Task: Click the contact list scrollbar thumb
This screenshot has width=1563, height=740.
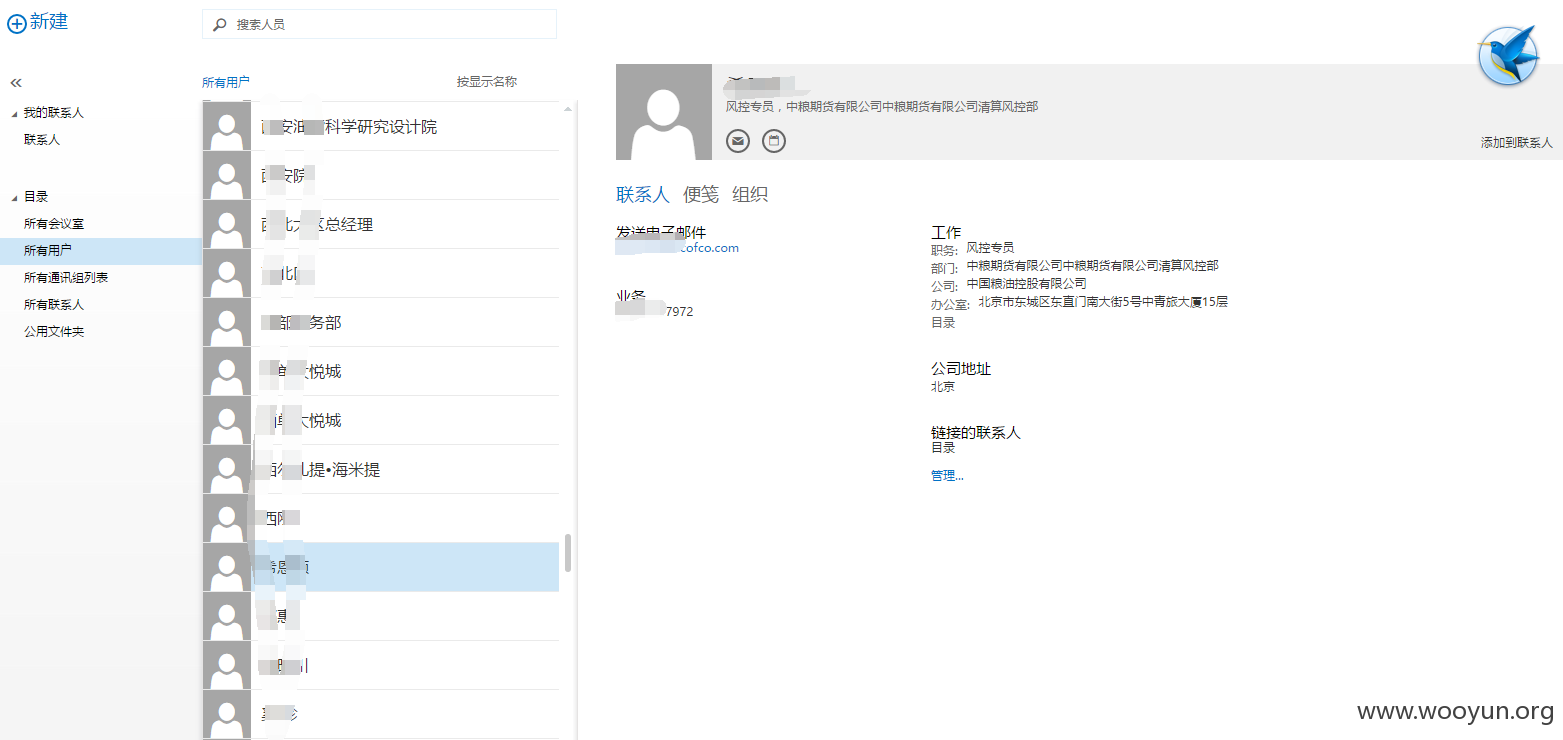Action: pyautogui.click(x=568, y=553)
